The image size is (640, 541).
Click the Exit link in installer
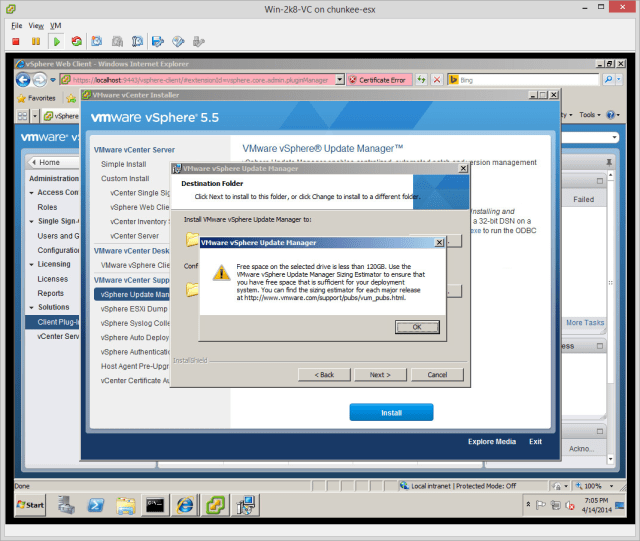(535, 442)
